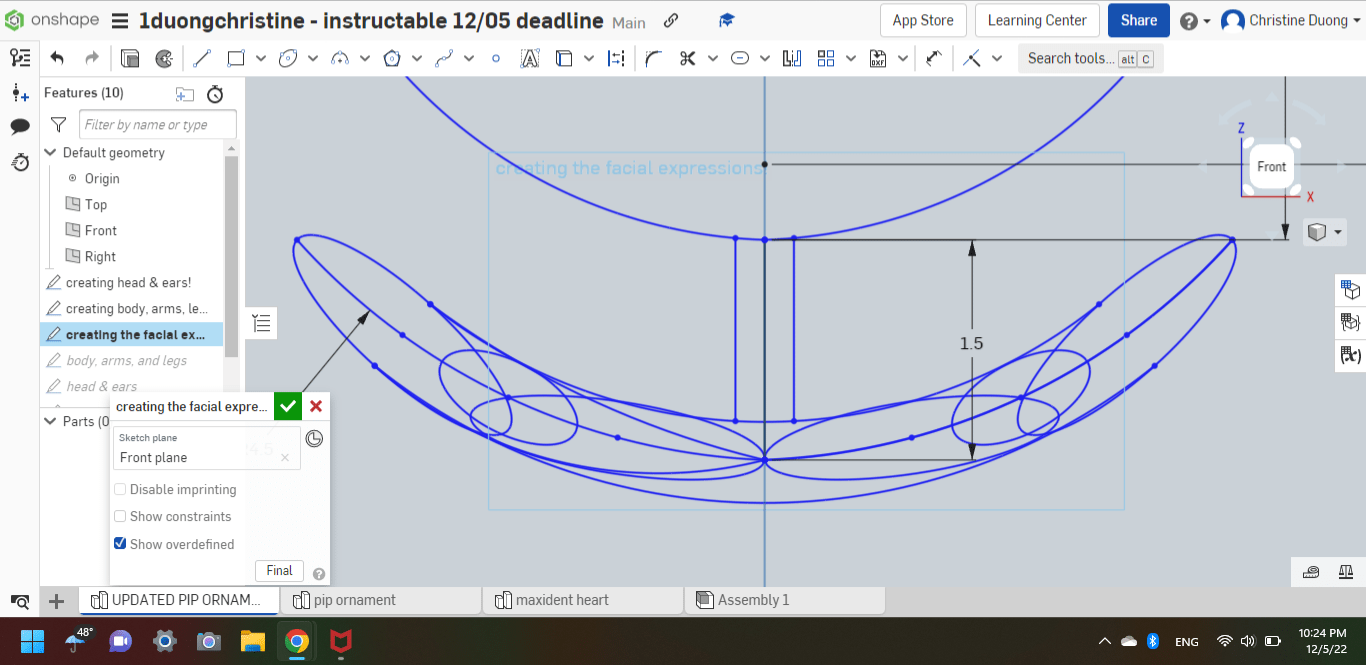
Task: Click the feature filter funnel icon
Action: coord(59,125)
